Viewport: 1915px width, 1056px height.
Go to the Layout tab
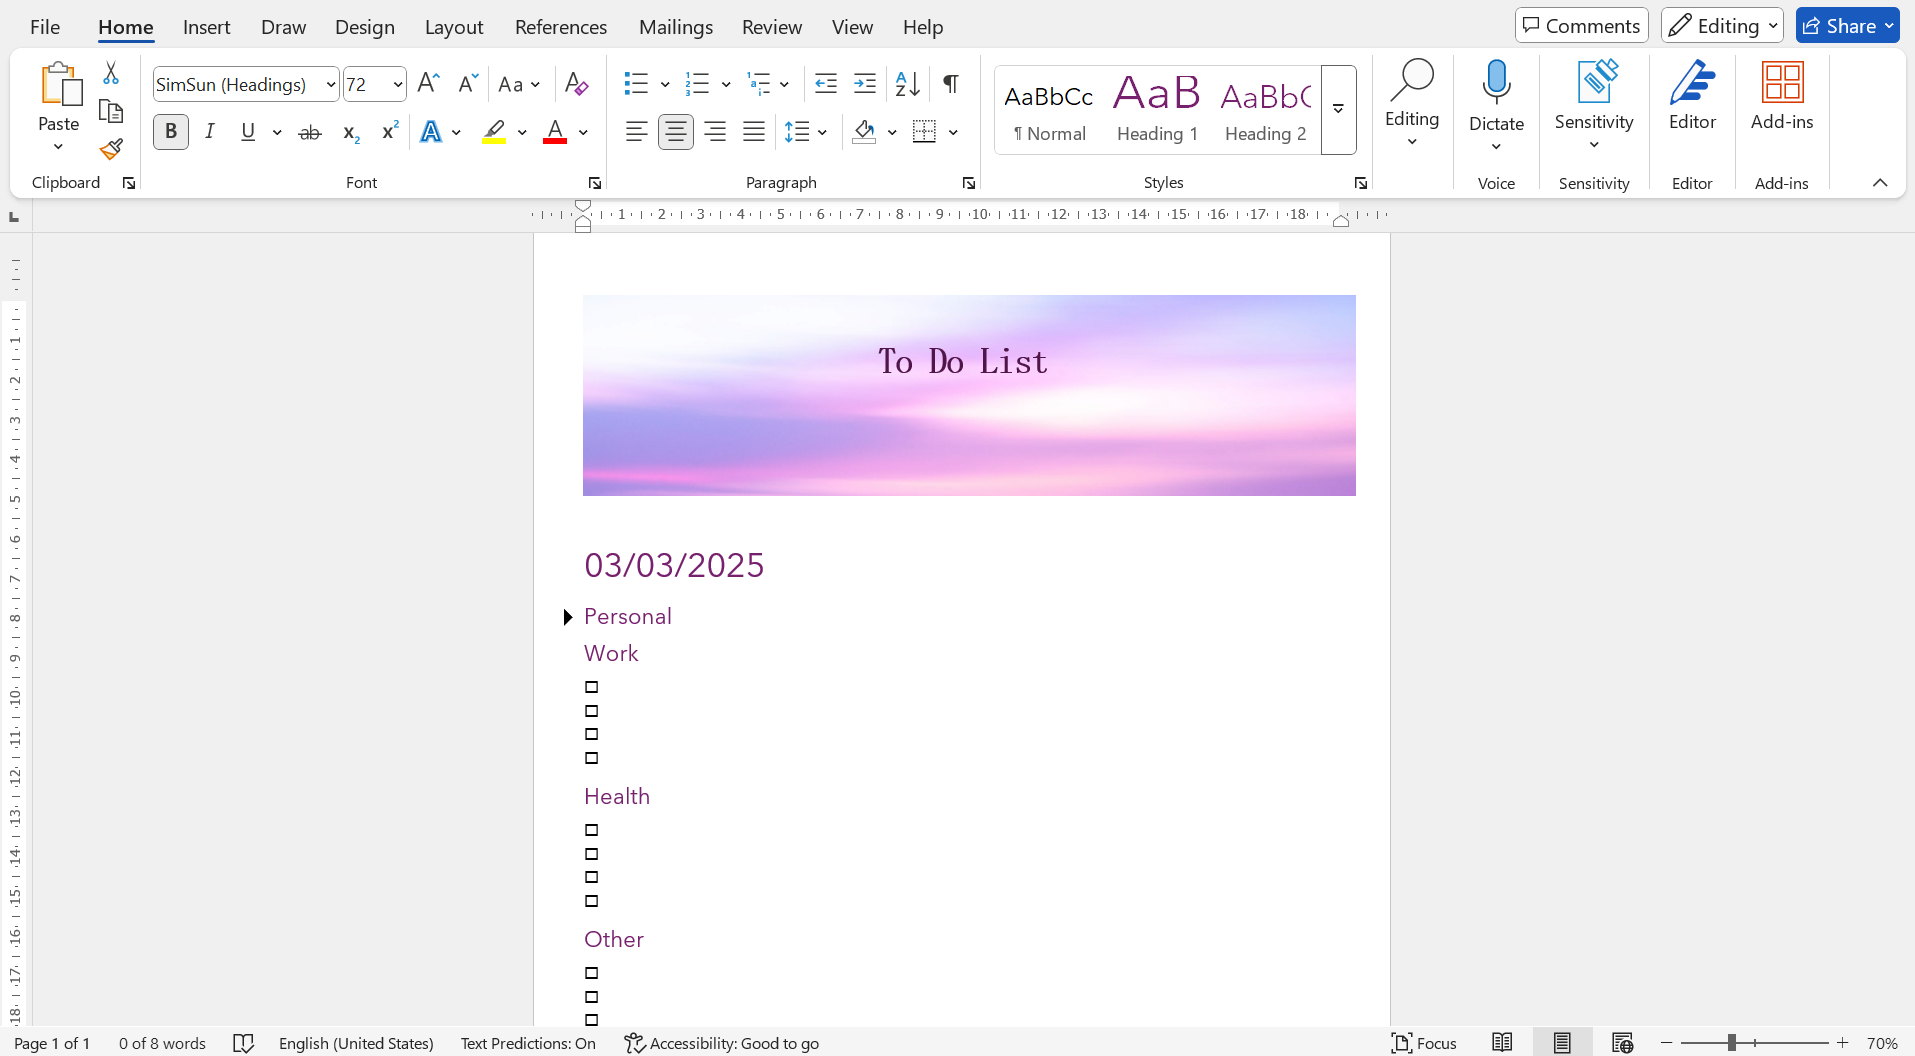[x=454, y=27]
